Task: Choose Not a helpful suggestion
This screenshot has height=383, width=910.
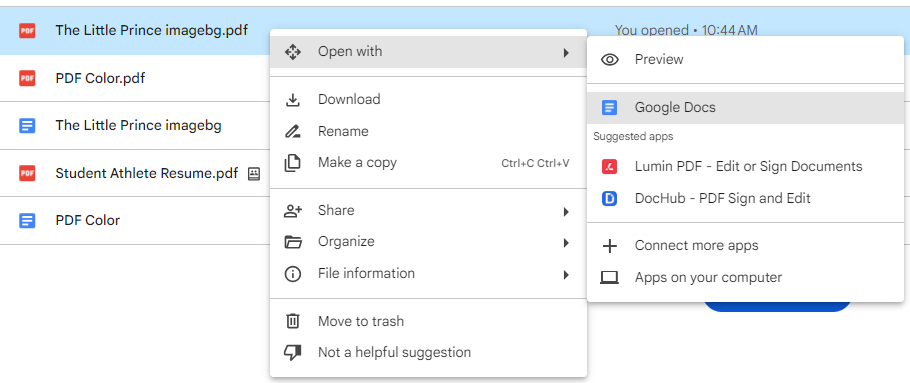Action: 428,353
